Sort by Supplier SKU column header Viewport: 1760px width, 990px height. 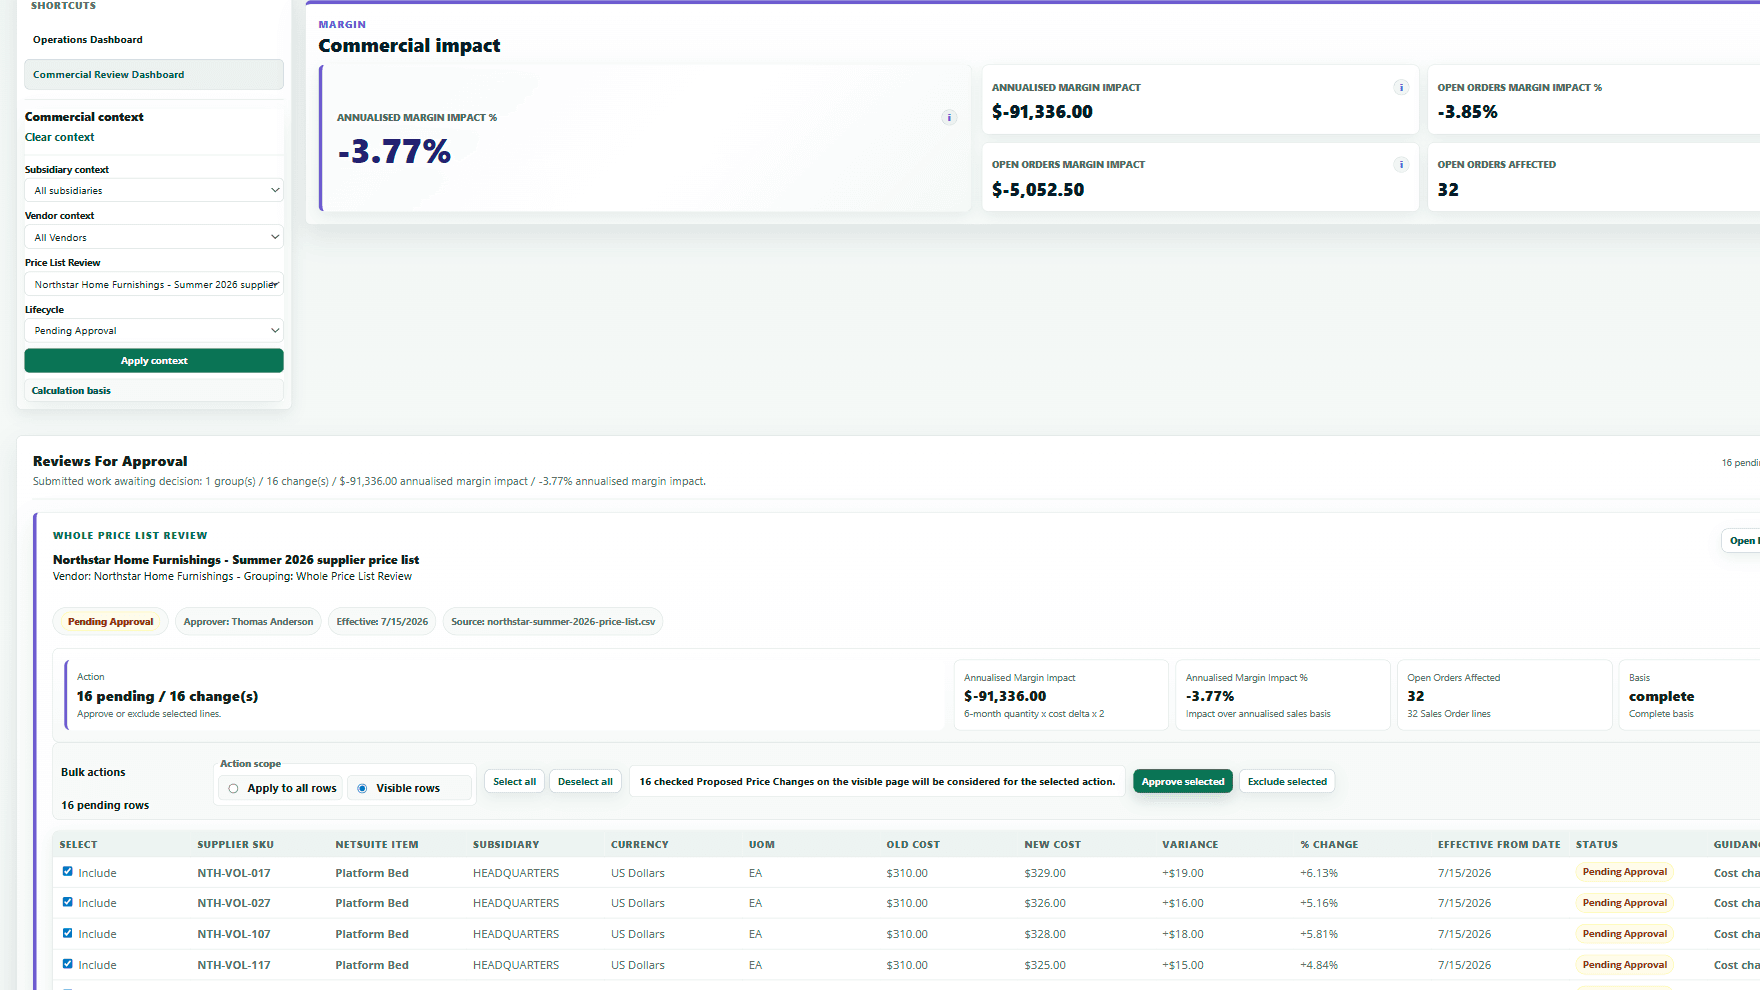click(x=236, y=845)
